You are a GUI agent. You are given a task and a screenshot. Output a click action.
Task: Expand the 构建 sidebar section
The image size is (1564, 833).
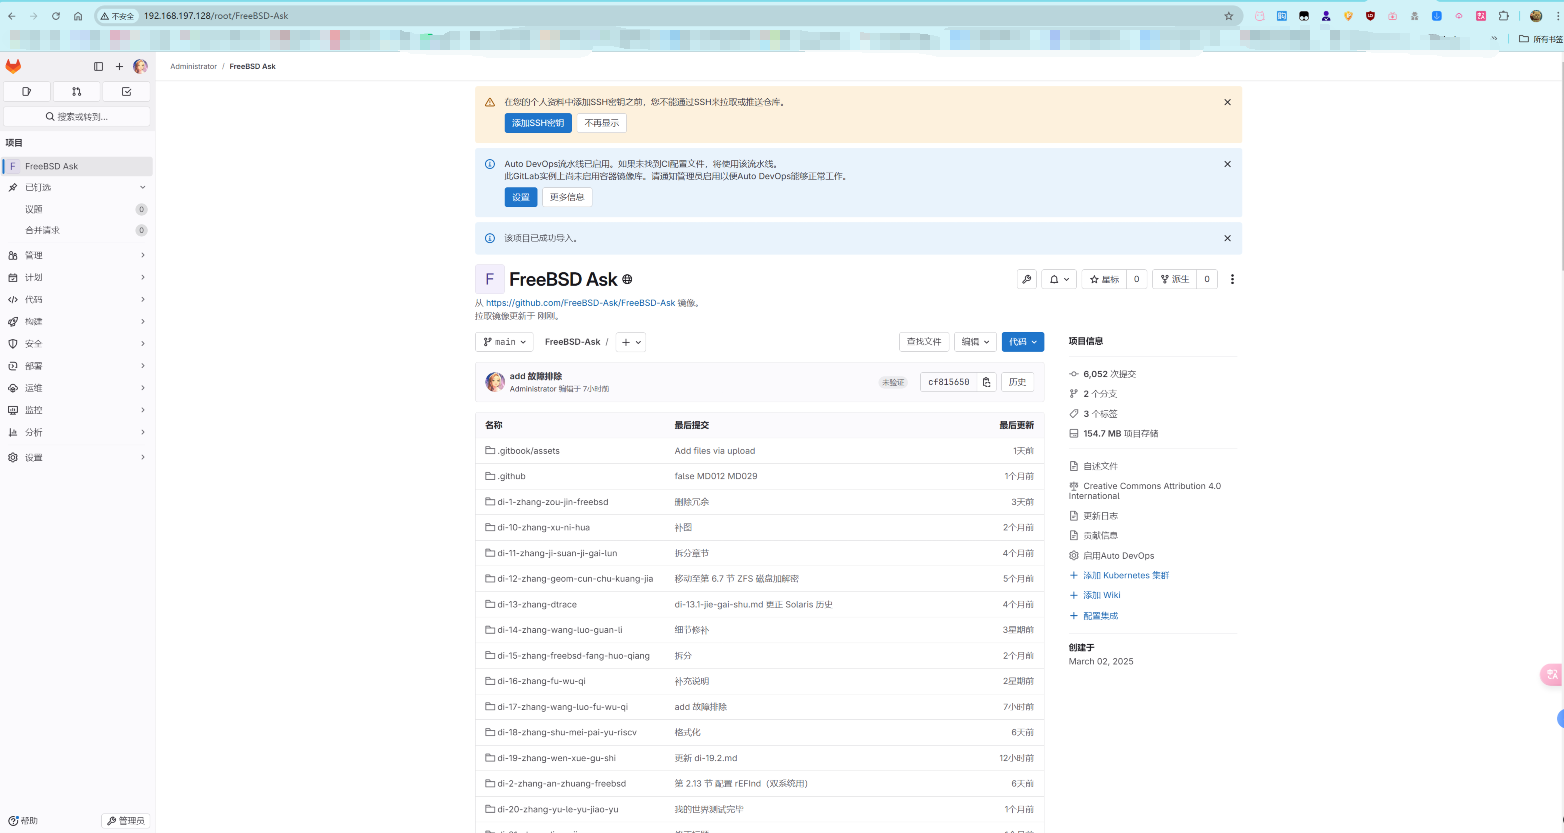(77, 321)
